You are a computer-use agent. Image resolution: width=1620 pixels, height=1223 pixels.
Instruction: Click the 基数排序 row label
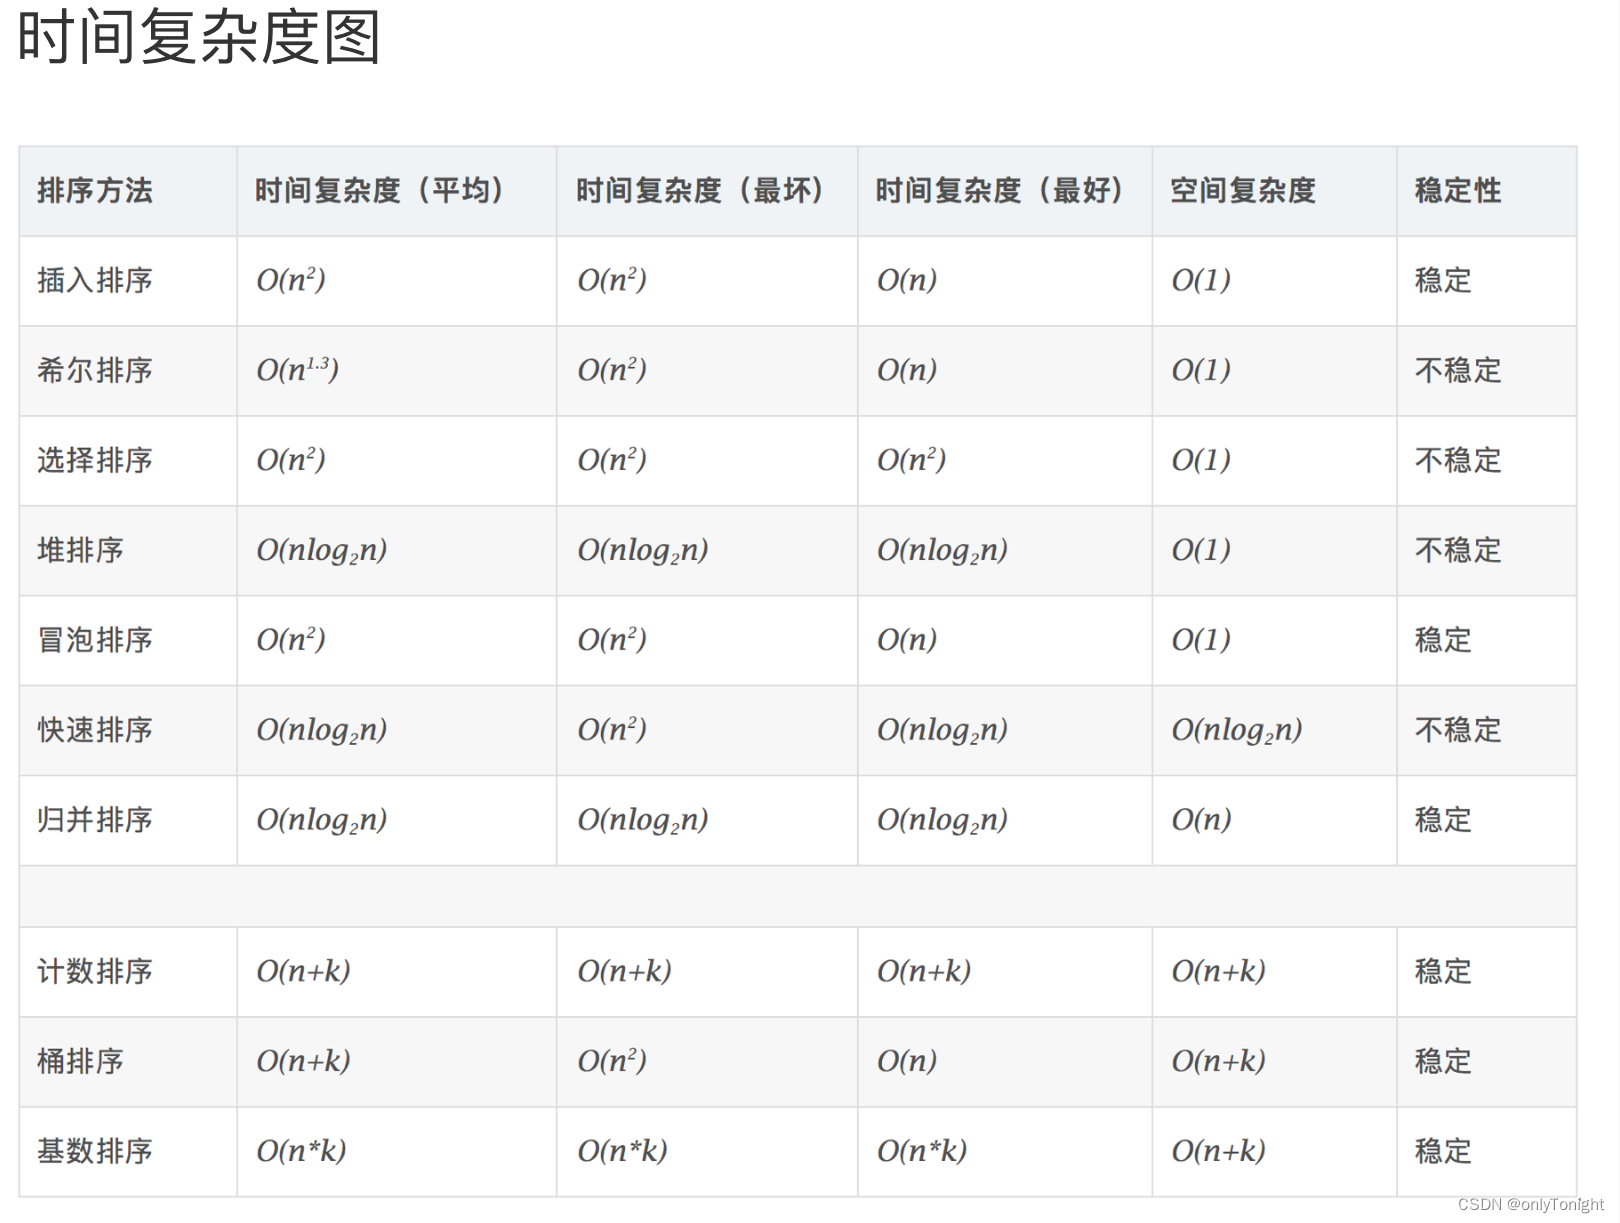pos(97,1151)
